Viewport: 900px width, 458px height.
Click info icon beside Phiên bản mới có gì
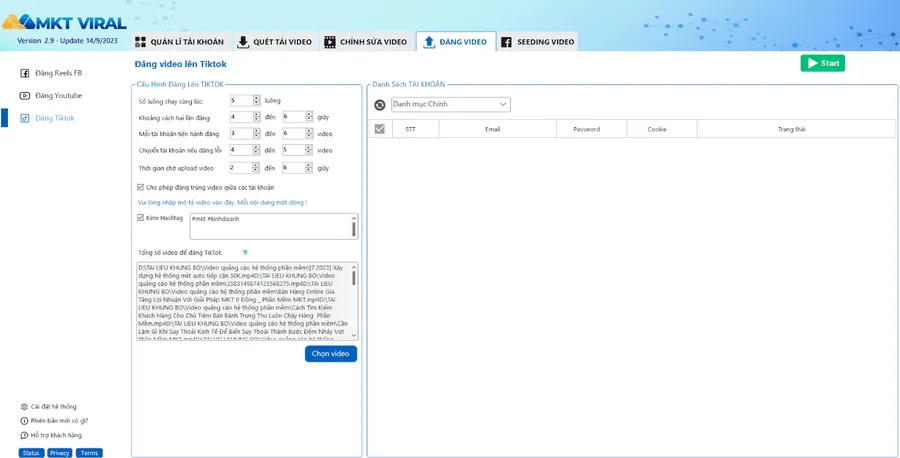pos(24,421)
